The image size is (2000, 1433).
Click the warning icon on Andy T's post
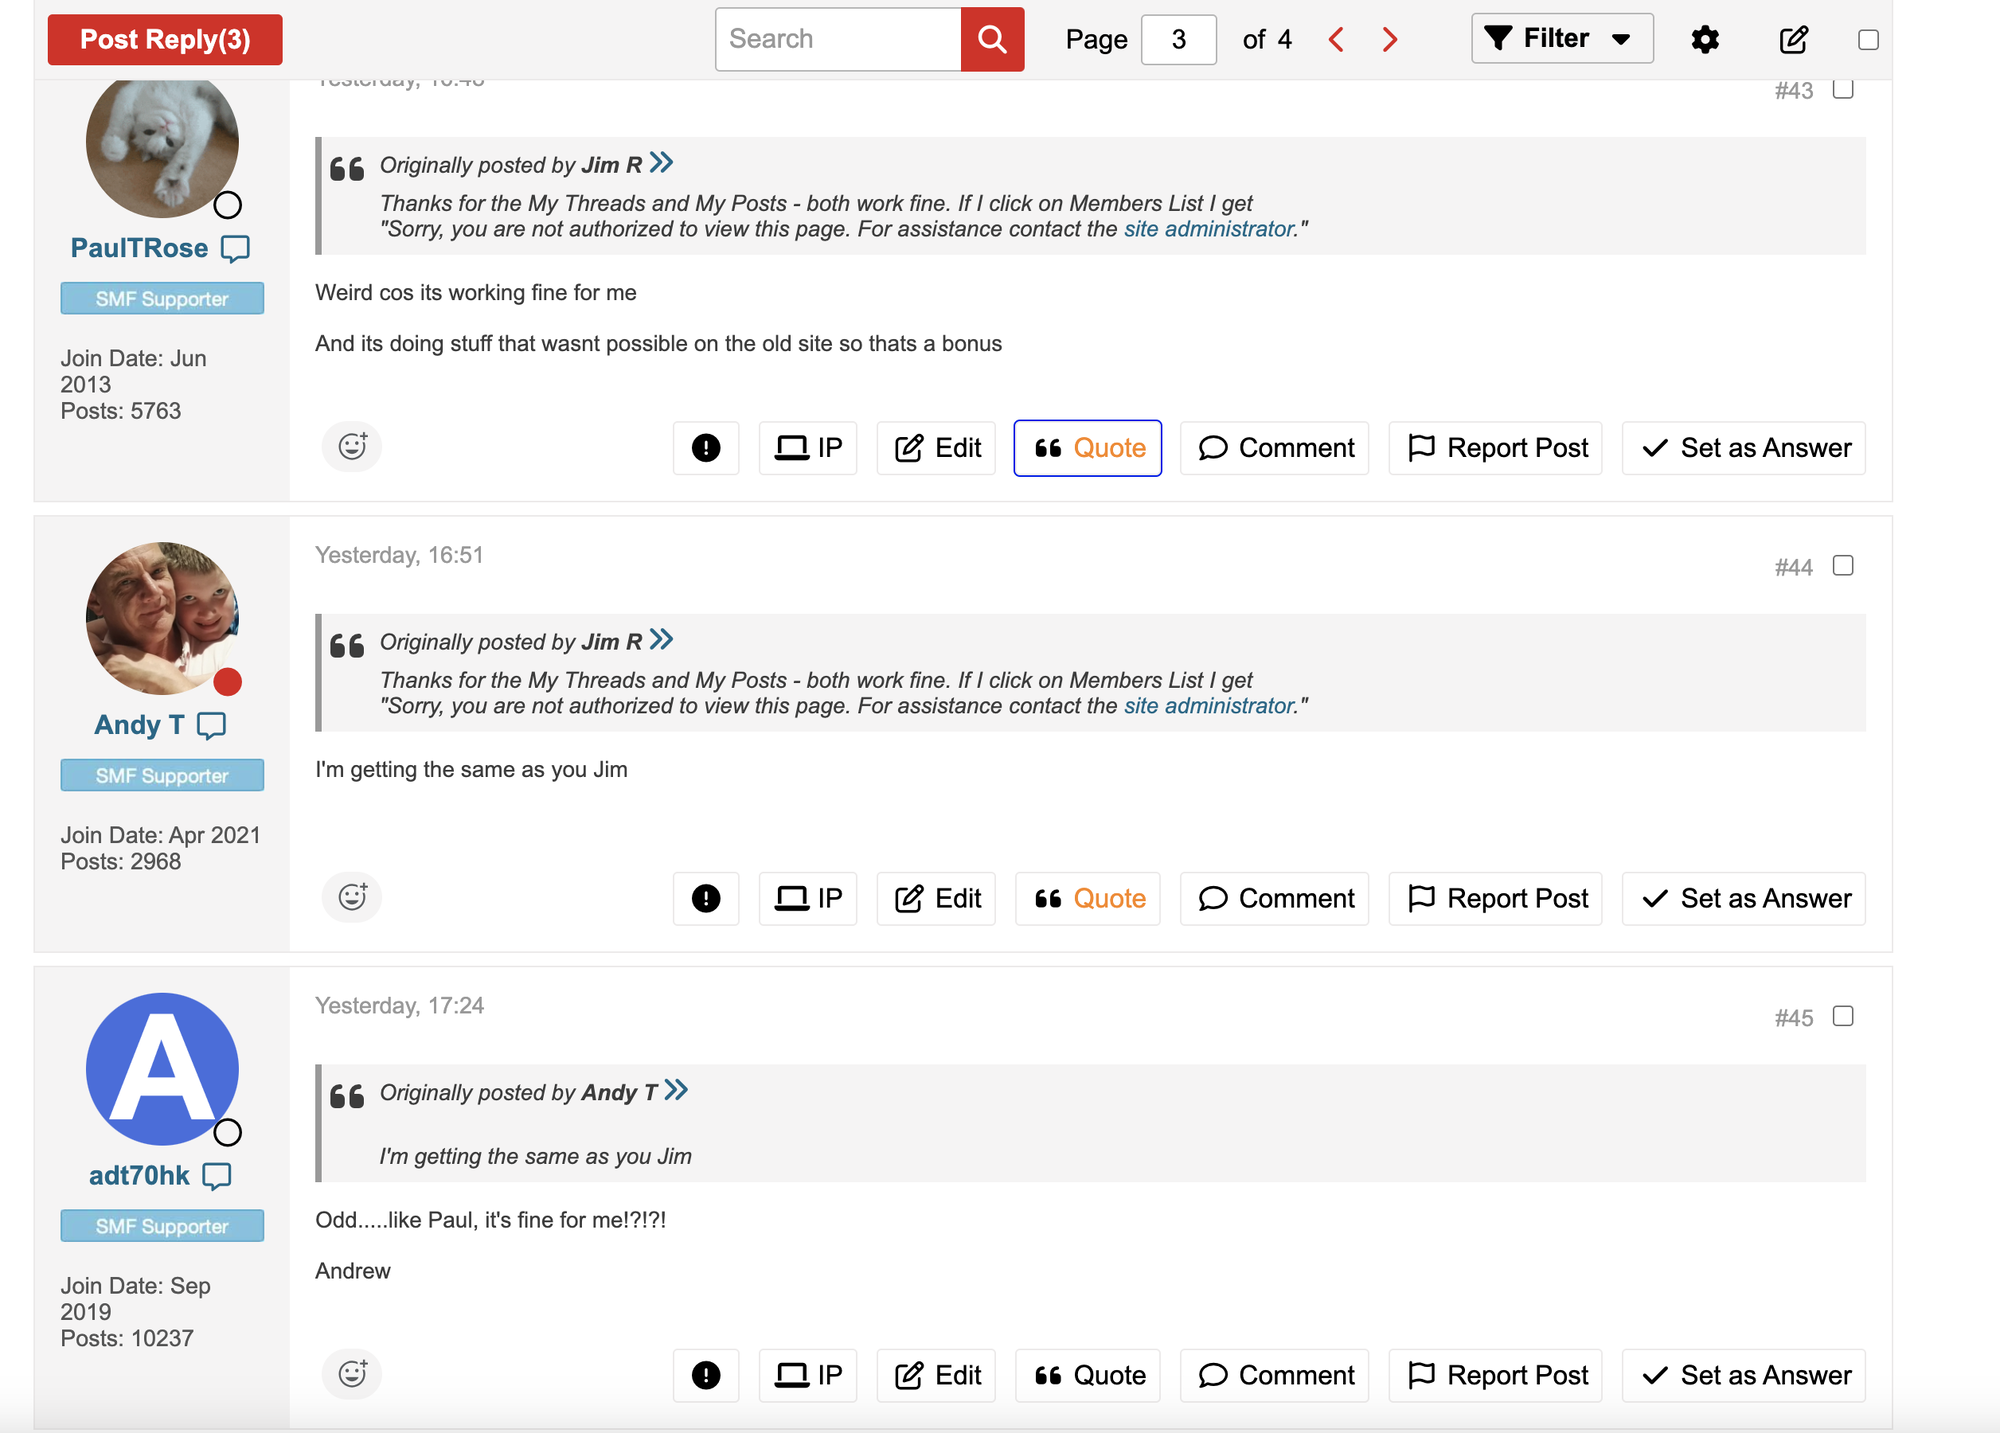(x=705, y=898)
